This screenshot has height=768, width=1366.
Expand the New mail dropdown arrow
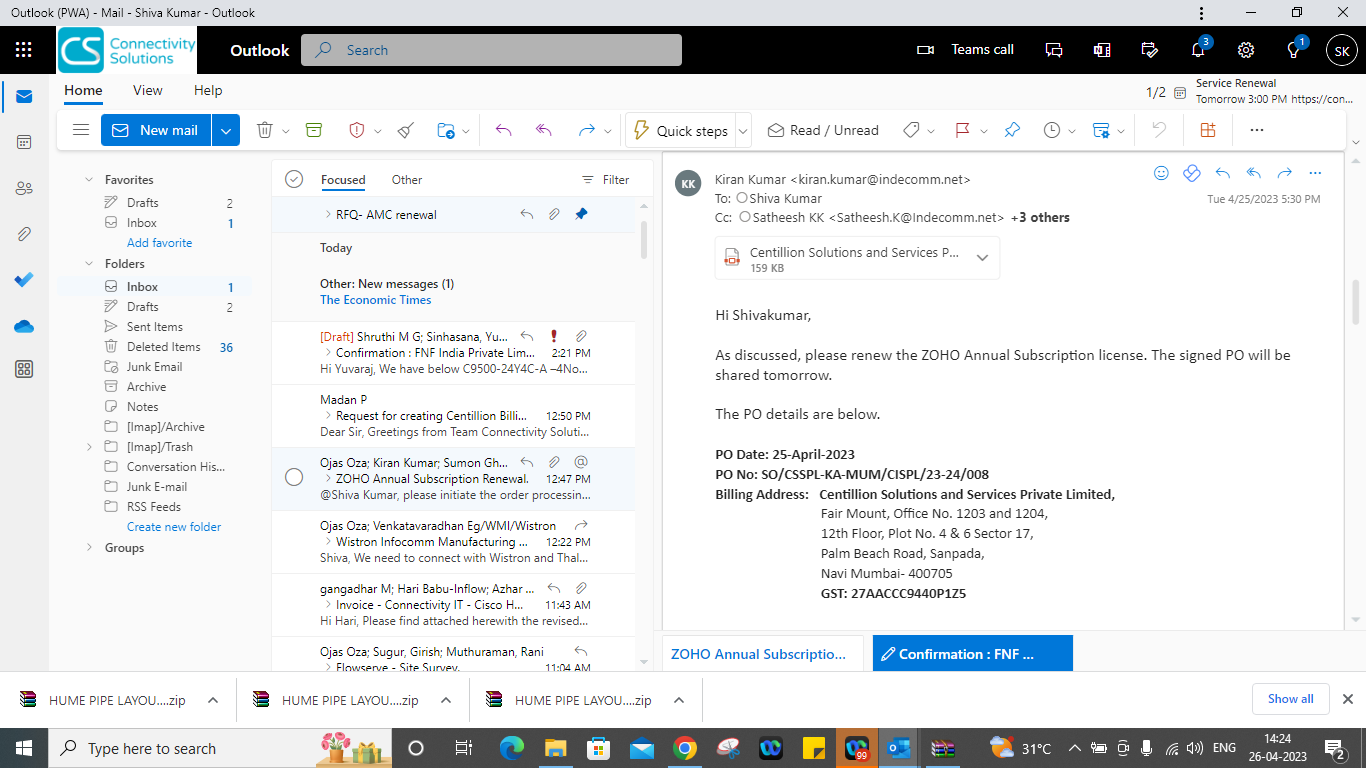point(226,130)
